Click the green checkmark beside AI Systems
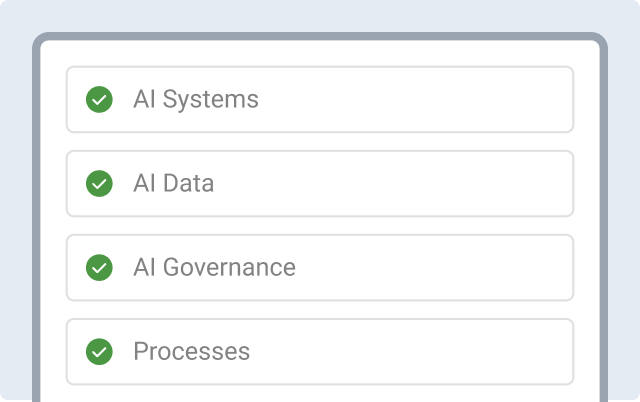640x402 pixels. (x=99, y=99)
